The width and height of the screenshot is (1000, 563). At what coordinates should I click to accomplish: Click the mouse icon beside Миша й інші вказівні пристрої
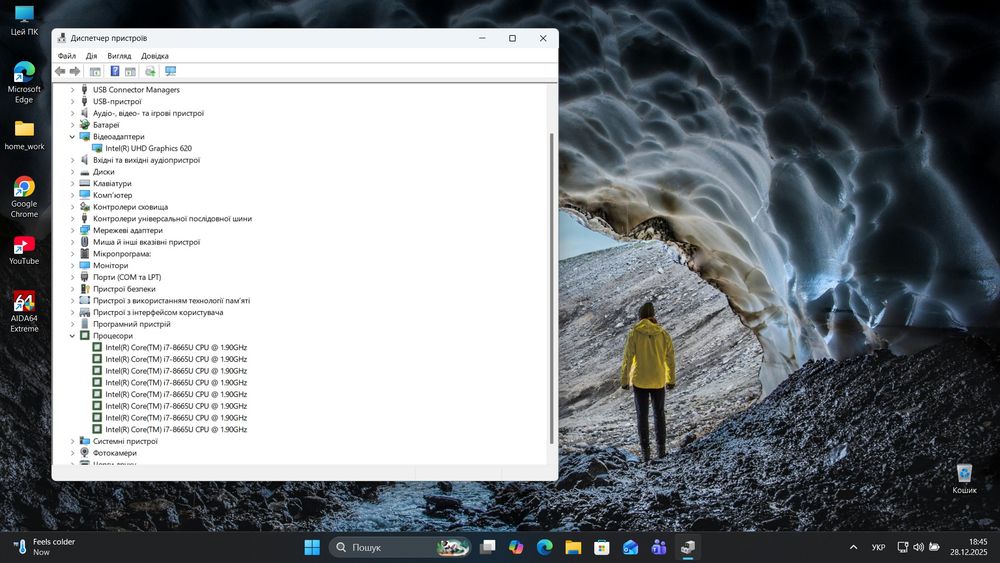pos(84,242)
